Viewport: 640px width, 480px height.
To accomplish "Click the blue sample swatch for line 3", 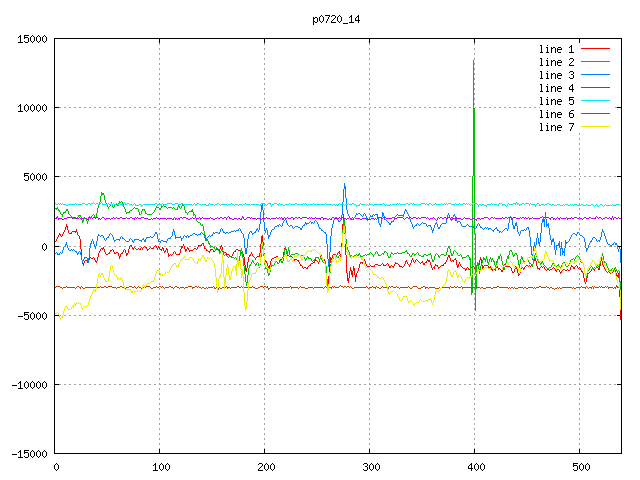I will 596,75.
